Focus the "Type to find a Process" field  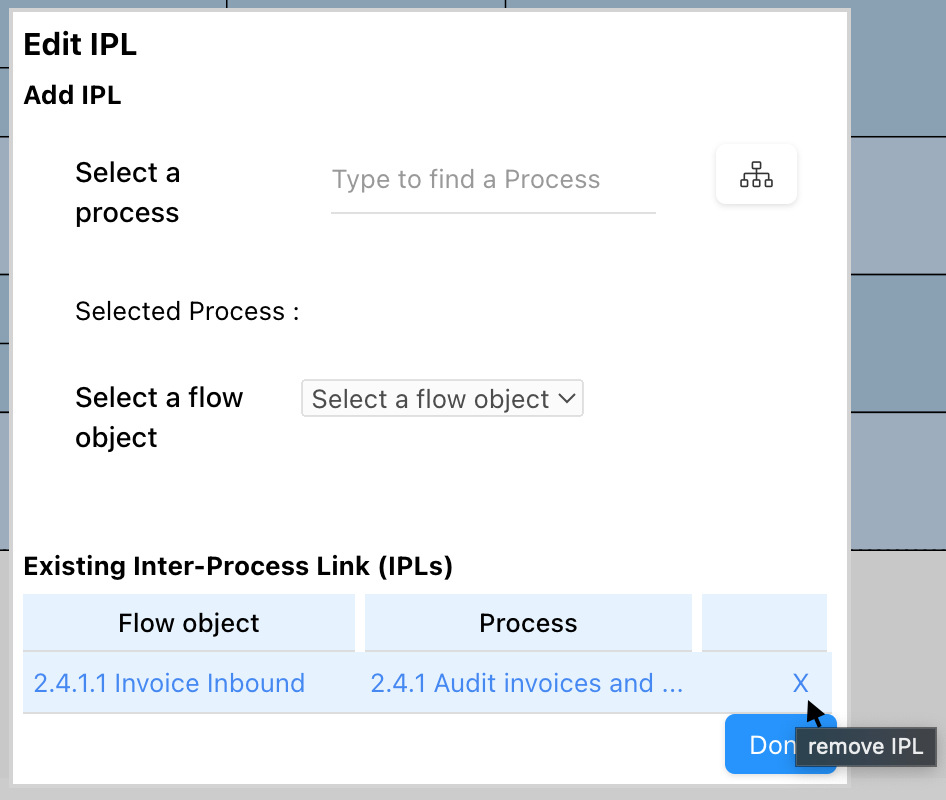[x=492, y=180]
